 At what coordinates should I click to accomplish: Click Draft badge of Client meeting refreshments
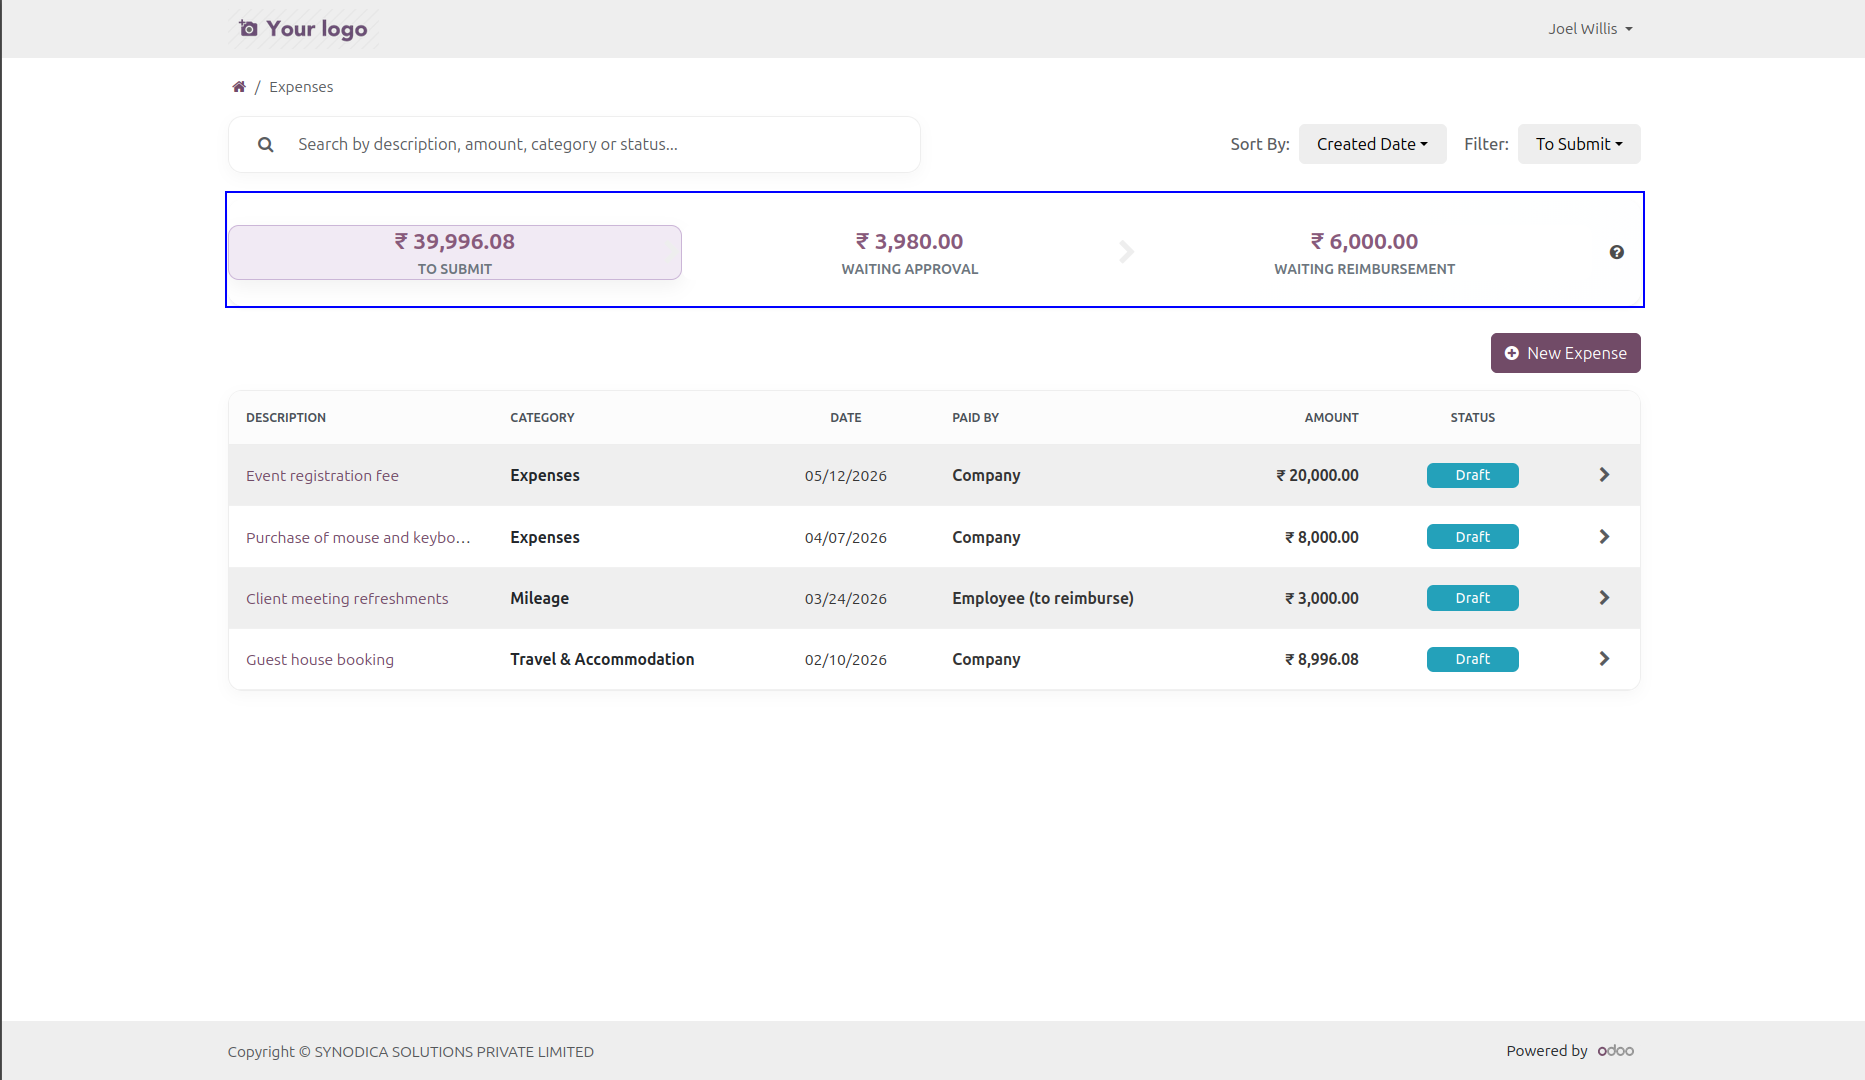(x=1472, y=598)
